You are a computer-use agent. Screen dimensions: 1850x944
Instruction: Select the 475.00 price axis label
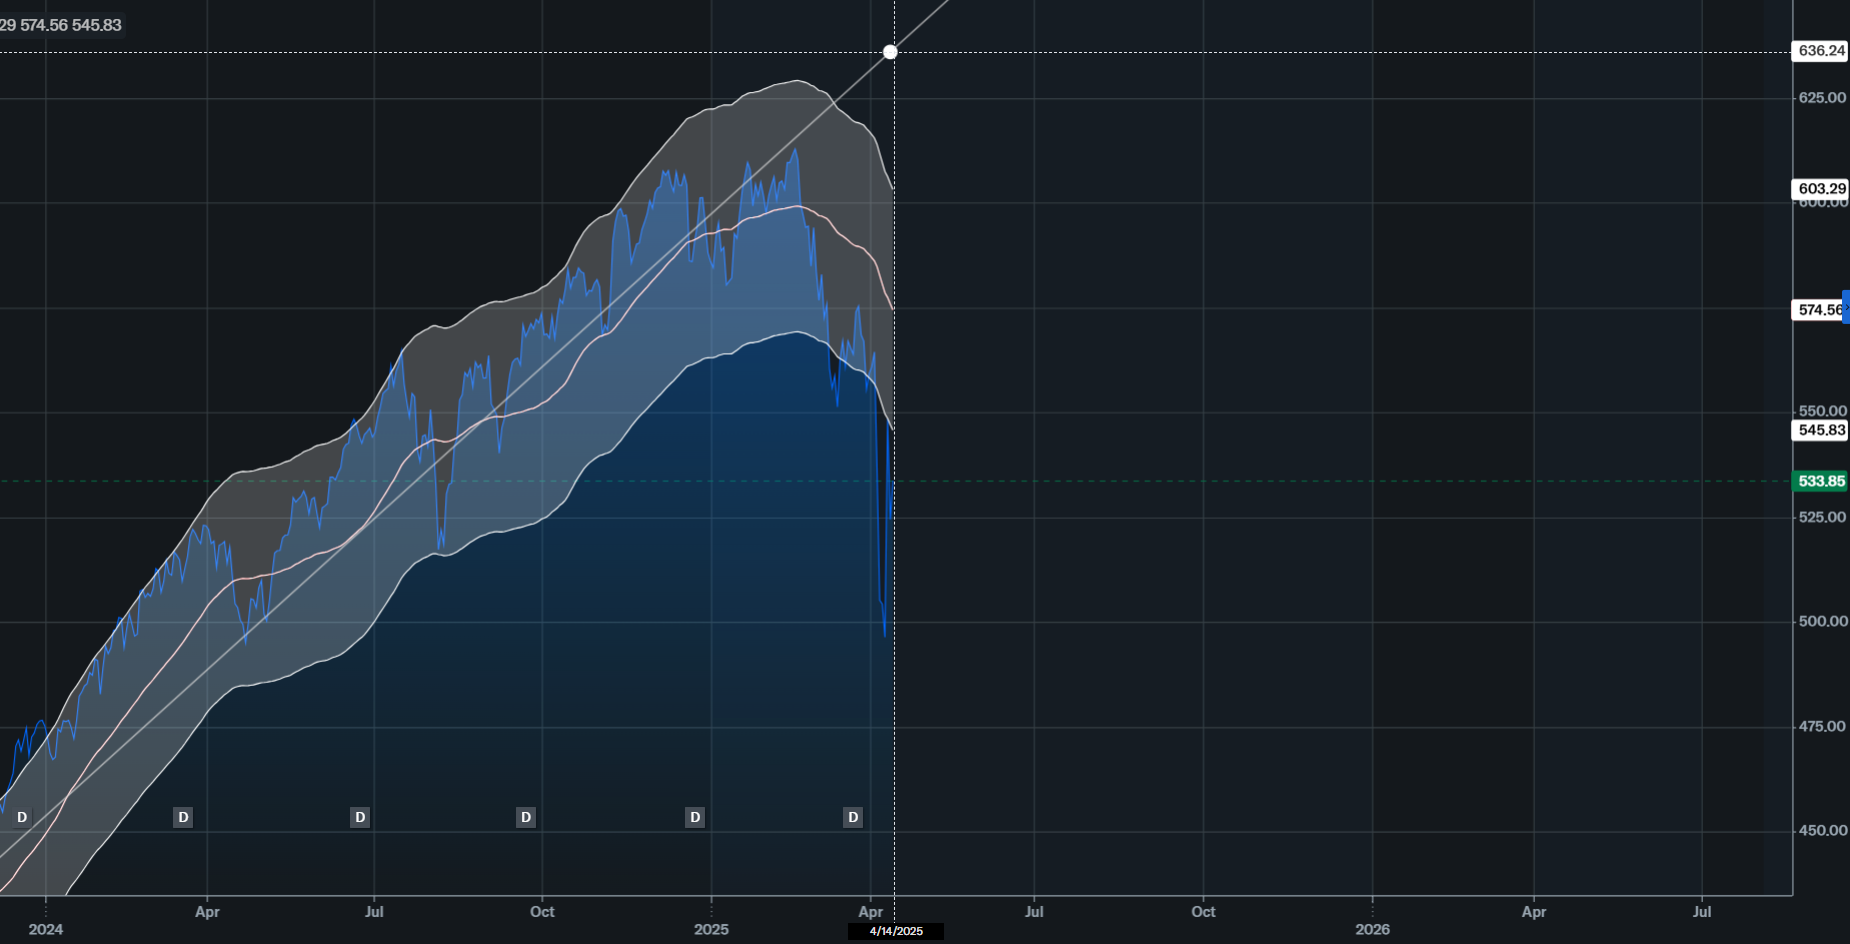(x=1822, y=726)
